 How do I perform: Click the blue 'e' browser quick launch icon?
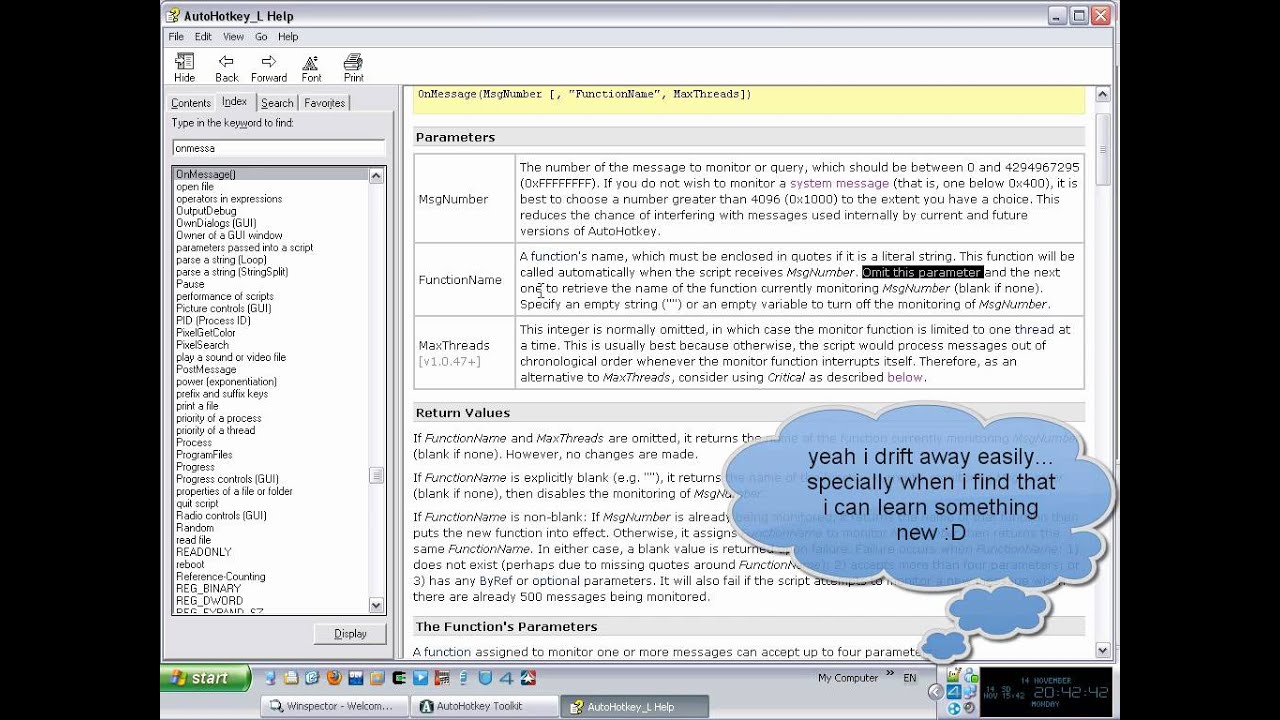click(x=311, y=677)
